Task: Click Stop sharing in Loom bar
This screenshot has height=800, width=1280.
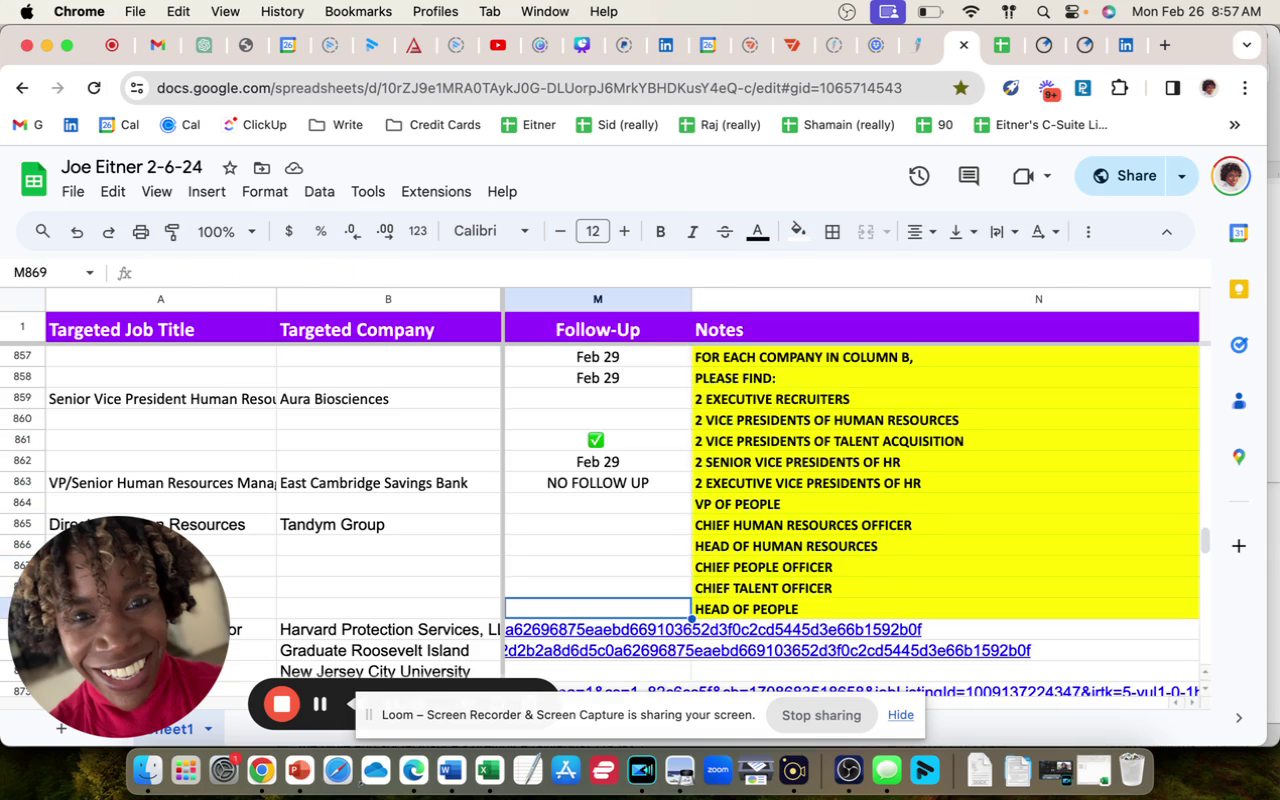Action: point(821,715)
